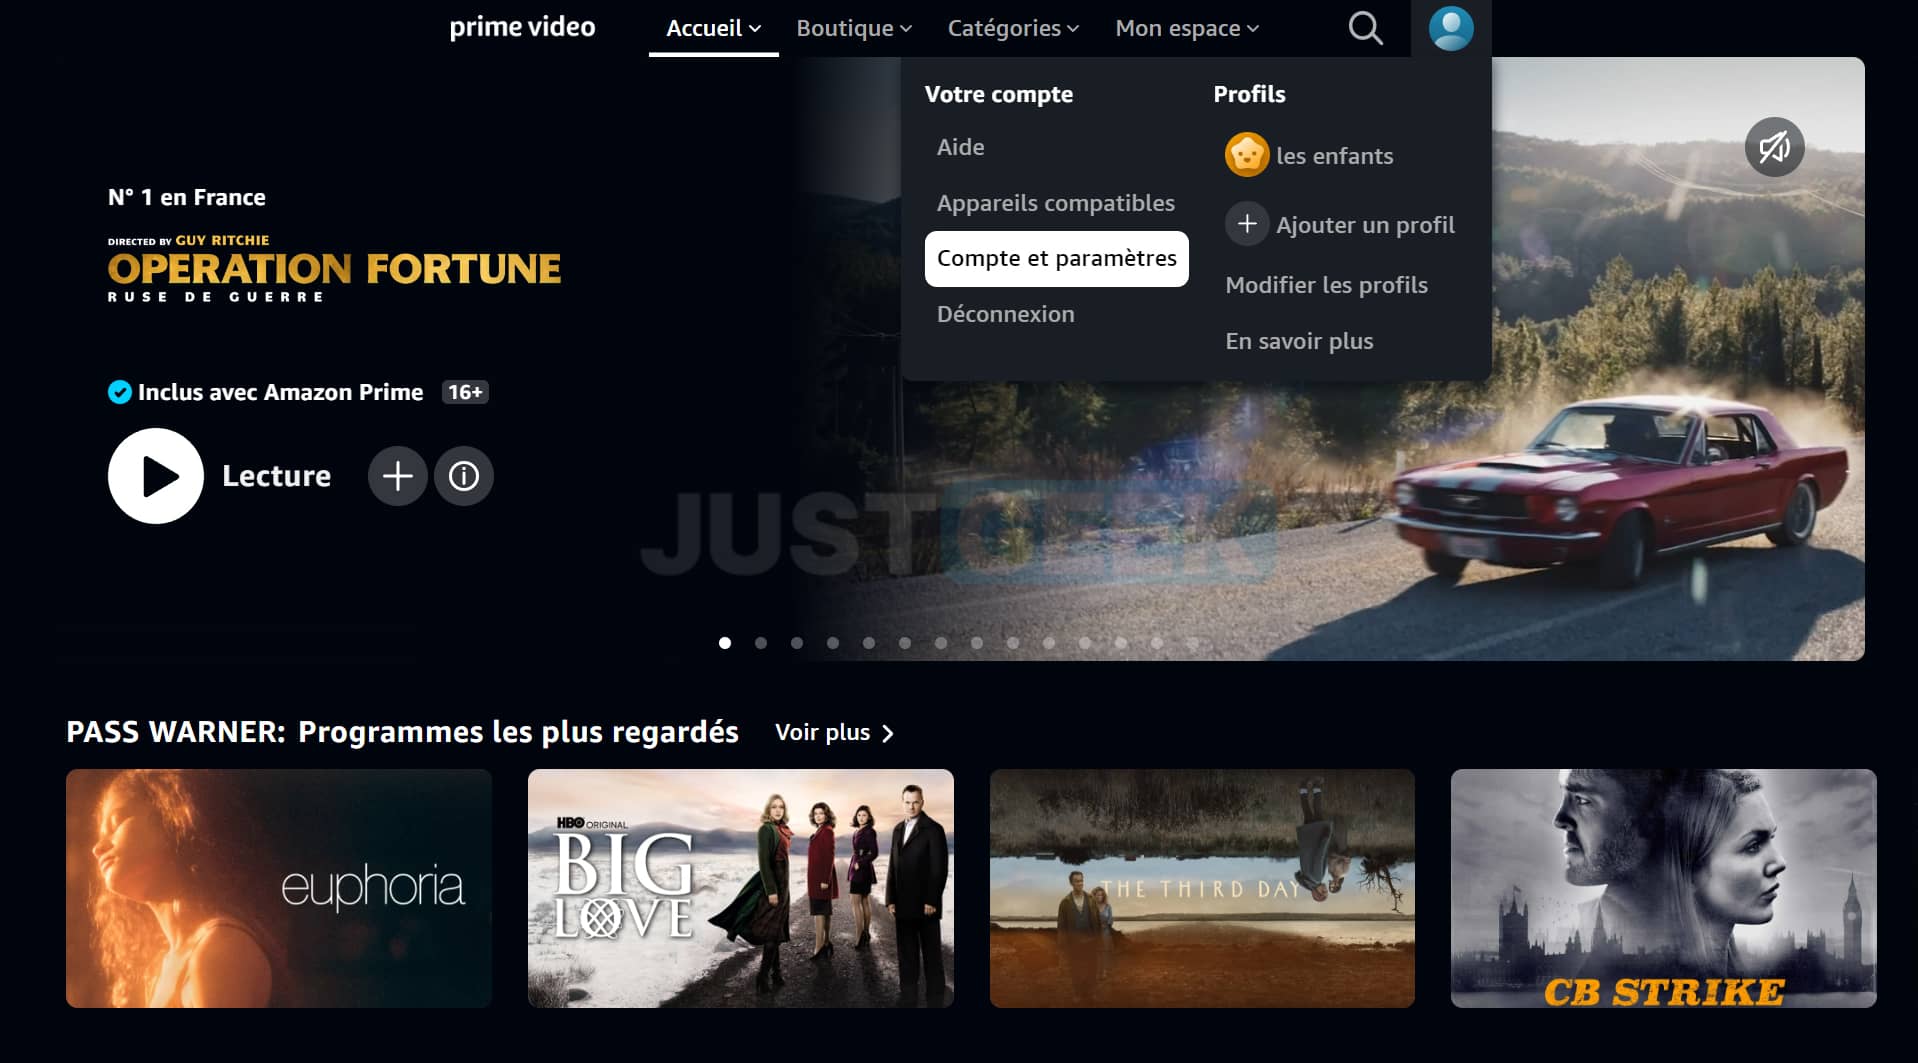The image size is (1918, 1063).
Task: Unmute the trailer sound icon
Action: (x=1774, y=147)
